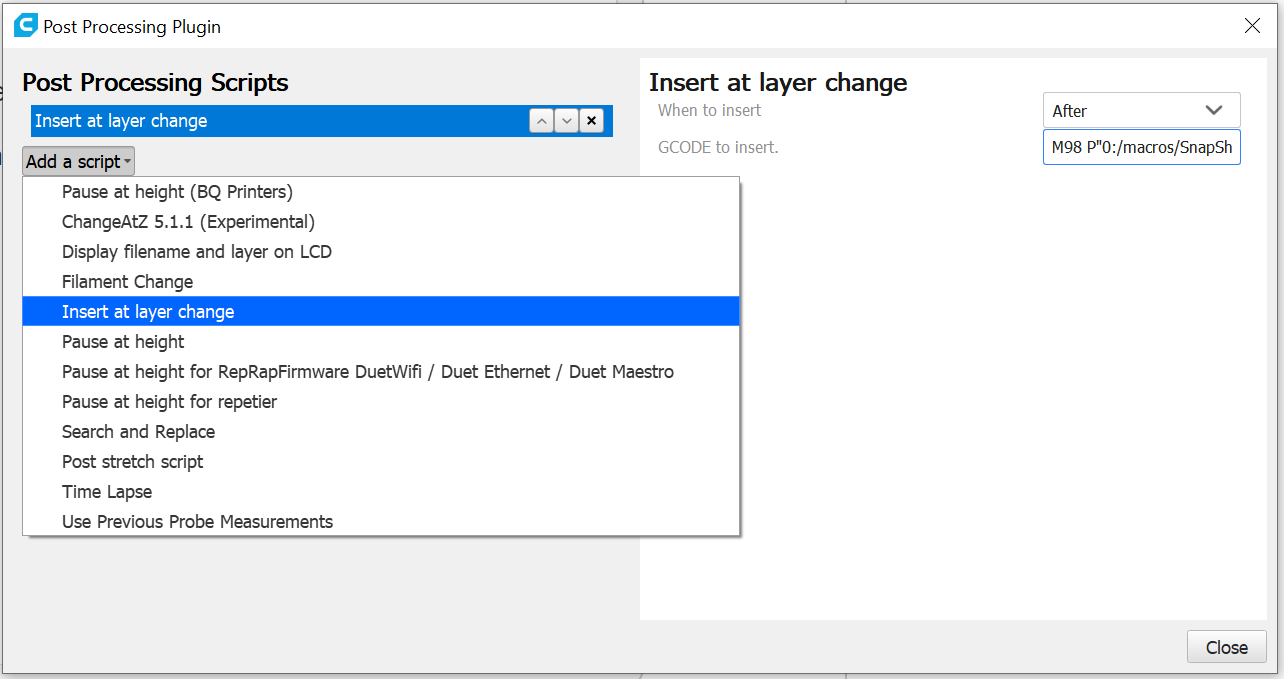Screen dimensions: 1284x679
Task: Move the script down with the arrow icon
Action: point(567,121)
